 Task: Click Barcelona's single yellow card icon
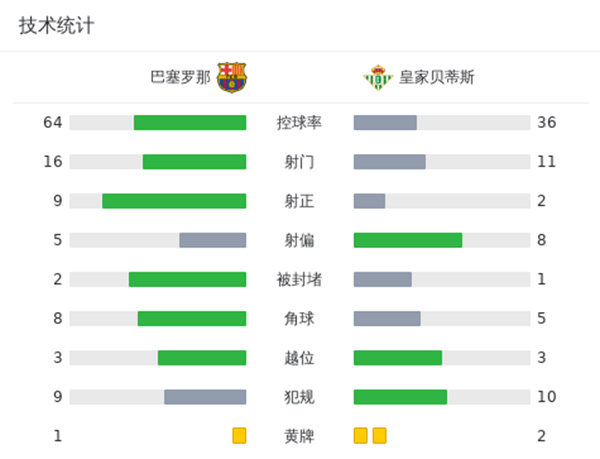click(239, 436)
